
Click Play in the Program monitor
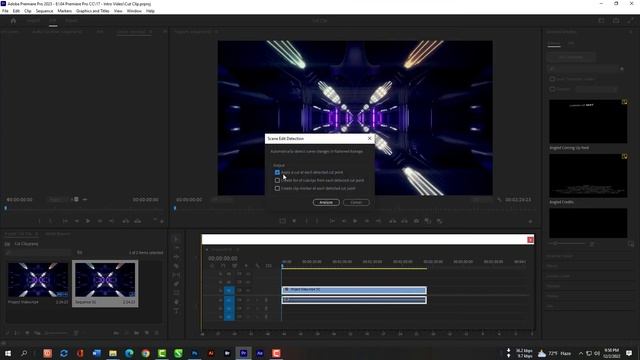click(355, 221)
